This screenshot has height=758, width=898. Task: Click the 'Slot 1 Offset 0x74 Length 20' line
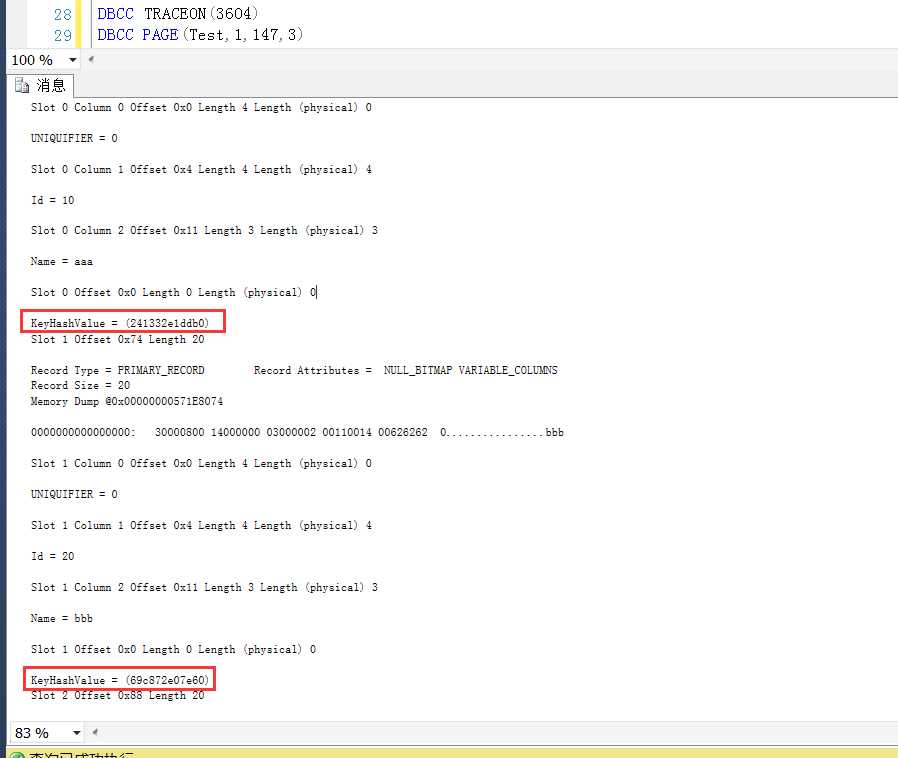coord(117,339)
